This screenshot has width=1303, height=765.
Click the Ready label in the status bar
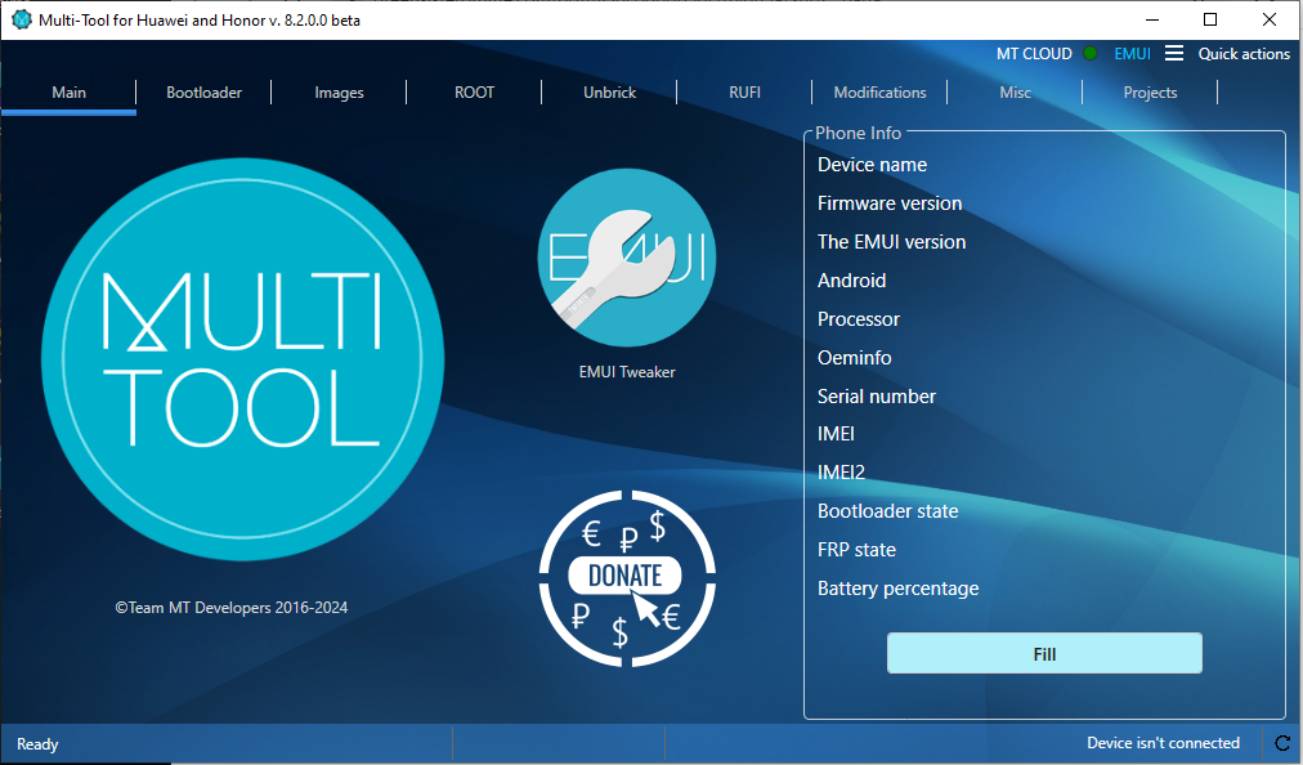pos(38,743)
